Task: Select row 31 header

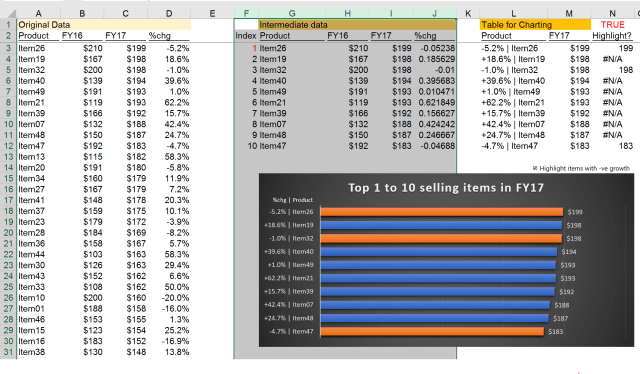Action: coord(8,352)
